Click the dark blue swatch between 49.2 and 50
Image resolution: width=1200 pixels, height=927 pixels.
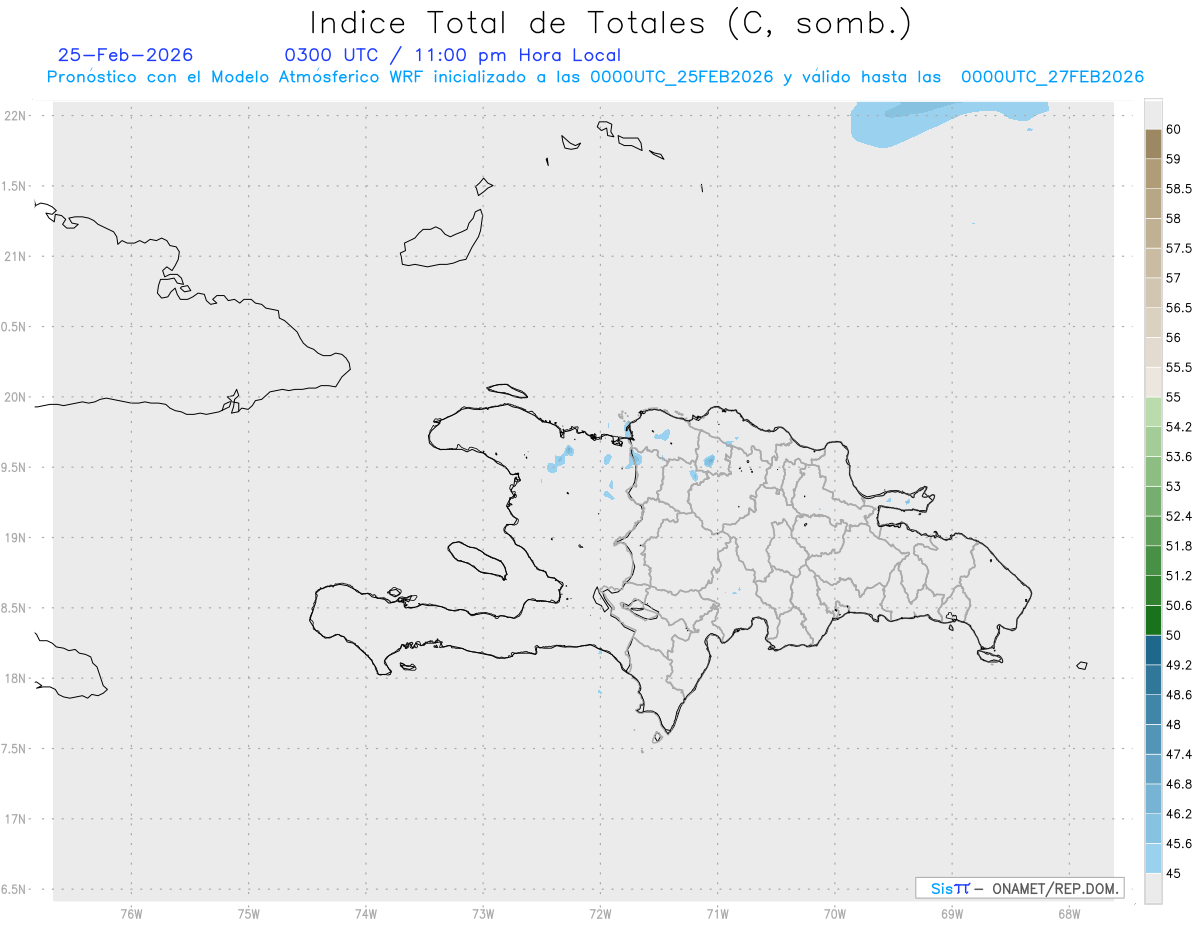pyautogui.click(x=1153, y=650)
